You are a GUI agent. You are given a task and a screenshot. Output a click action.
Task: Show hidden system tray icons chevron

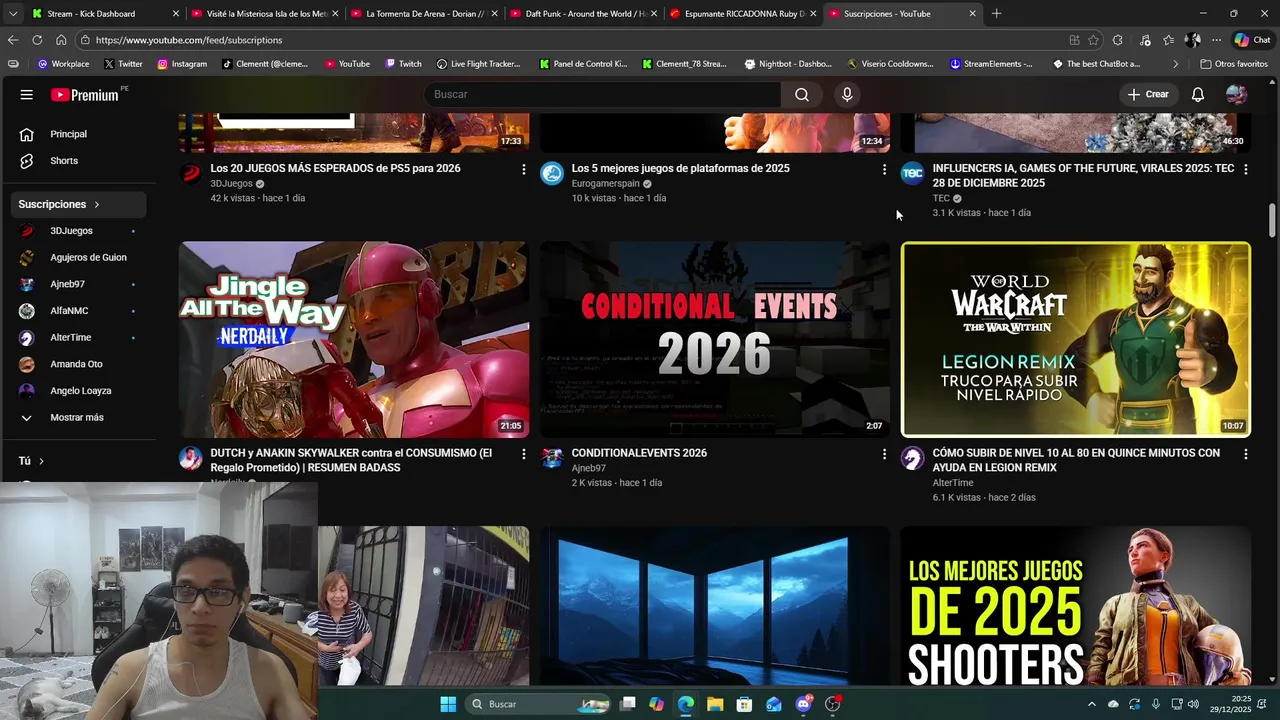coord(1091,704)
